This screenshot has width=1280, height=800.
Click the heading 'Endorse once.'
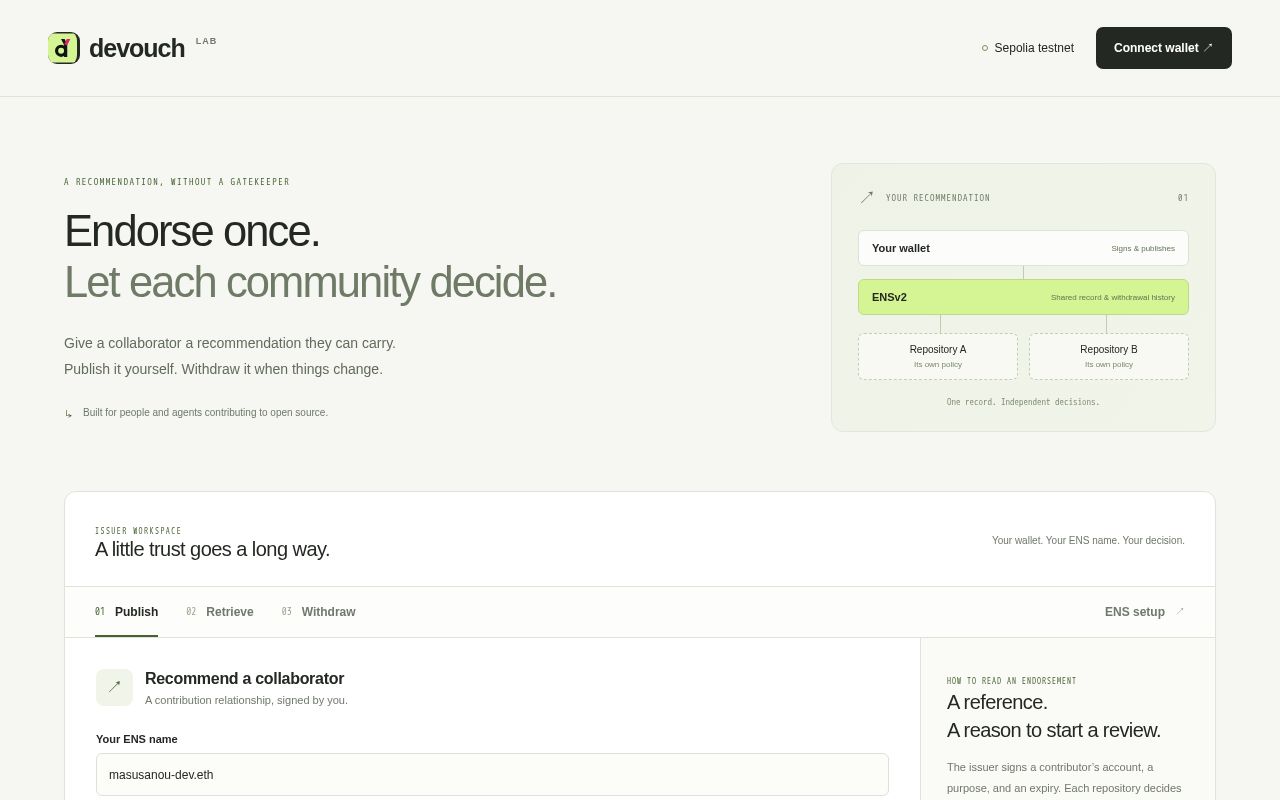192,231
